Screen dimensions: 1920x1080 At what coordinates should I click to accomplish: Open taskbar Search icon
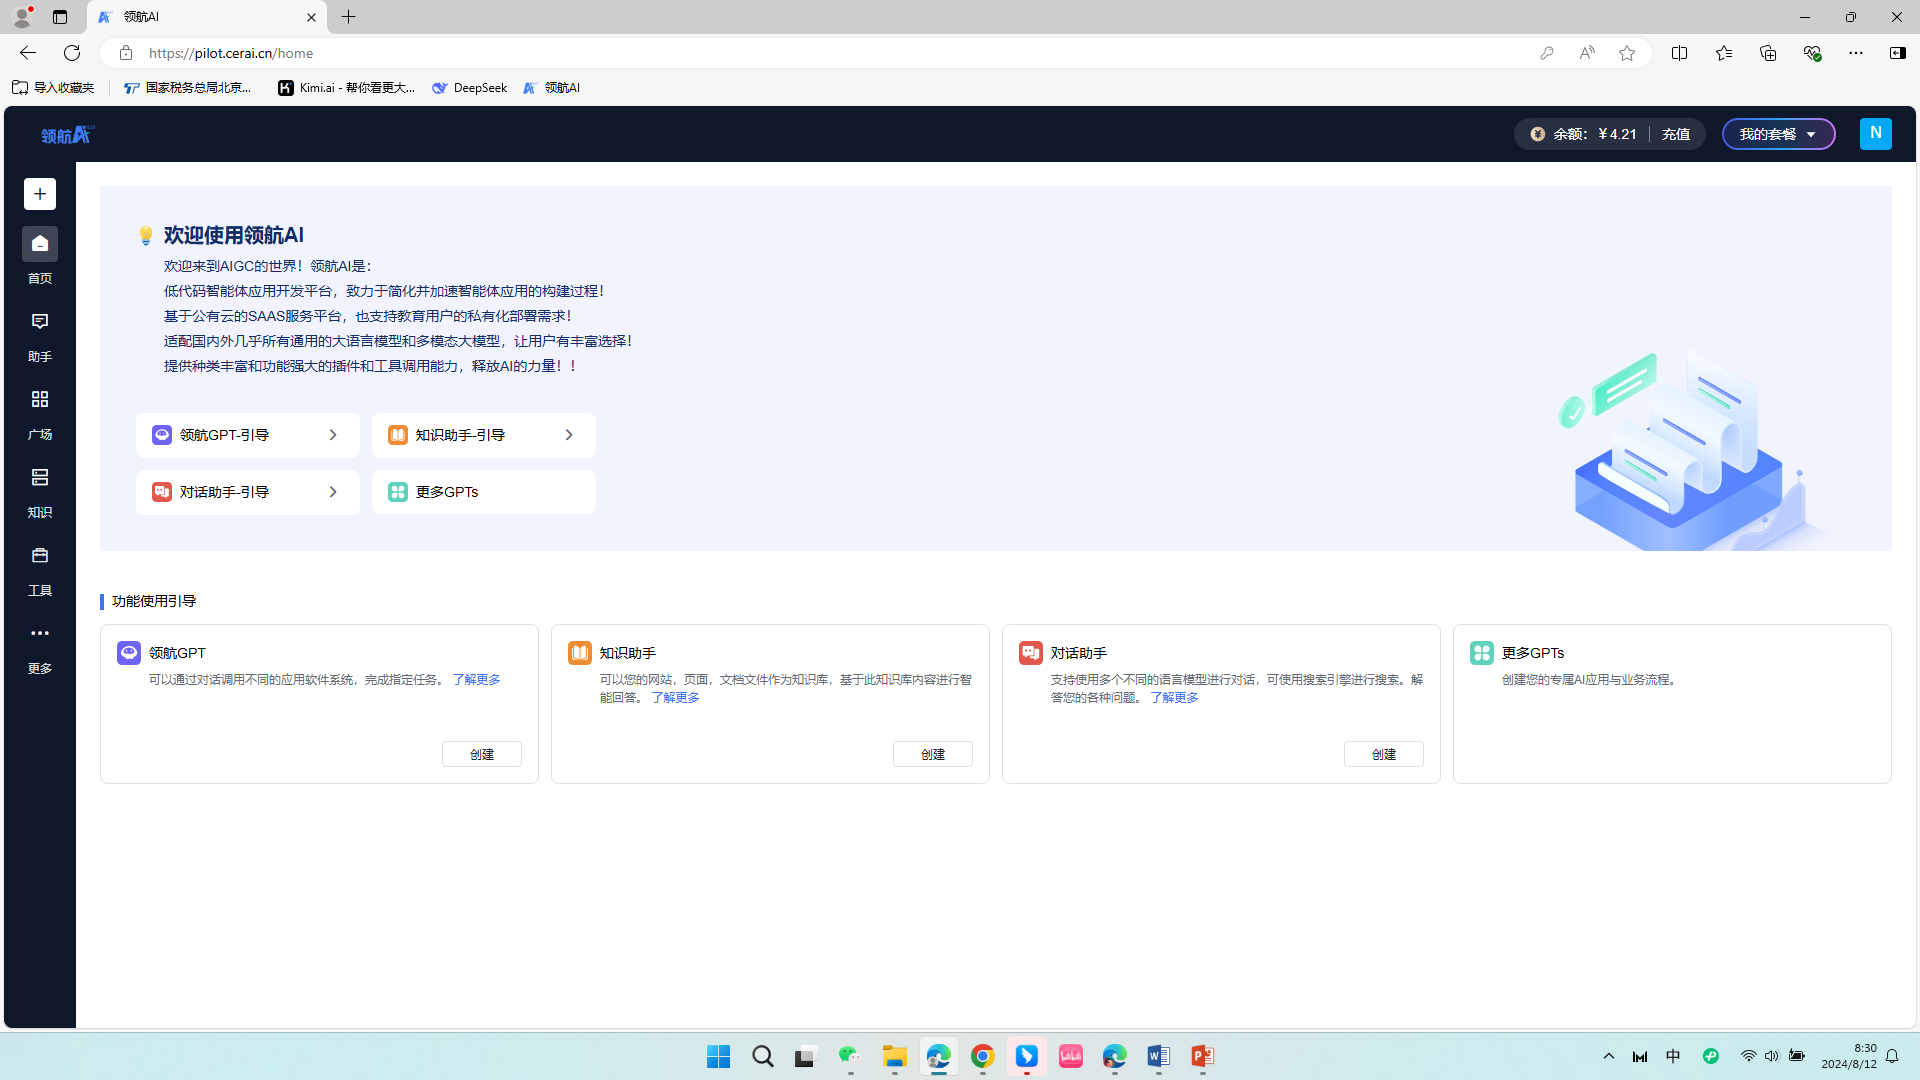click(x=763, y=1057)
